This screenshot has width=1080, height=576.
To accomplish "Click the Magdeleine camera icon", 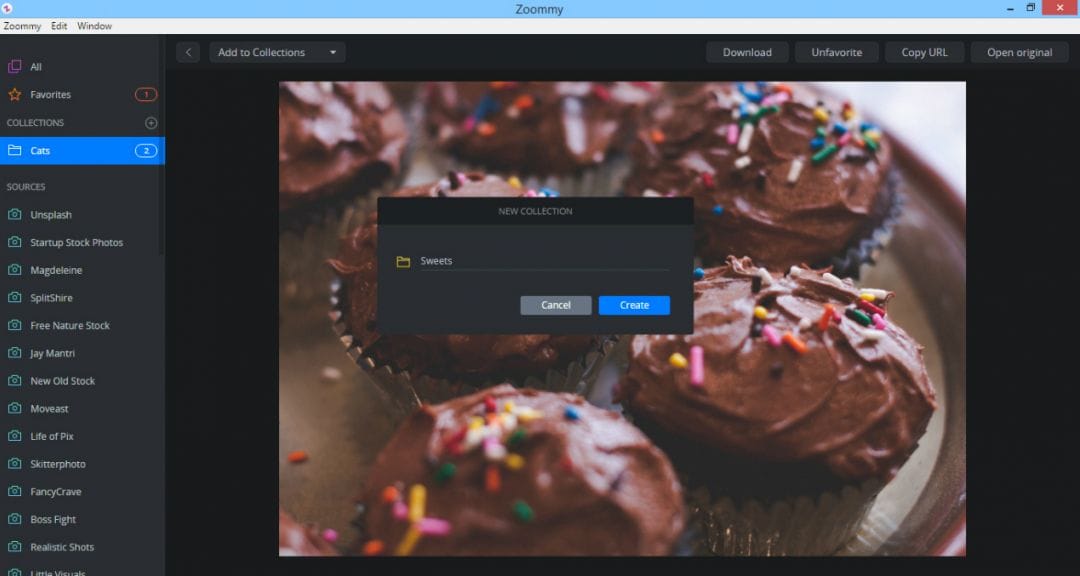I will (14, 269).
